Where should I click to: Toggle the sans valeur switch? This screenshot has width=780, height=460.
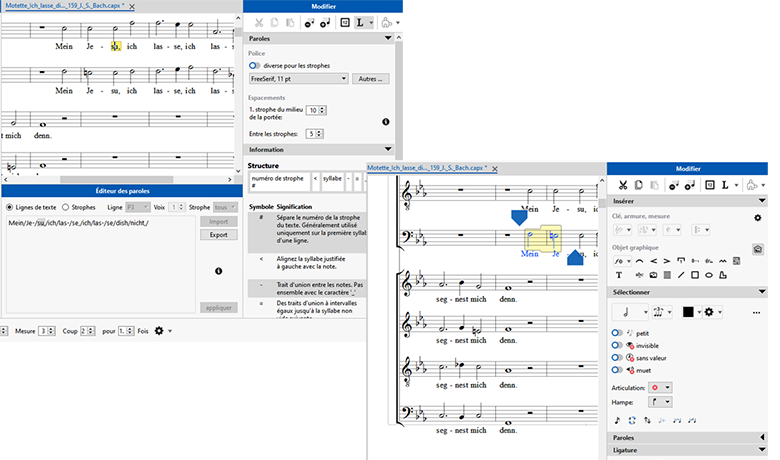pyautogui.click(x=617, y=358)
